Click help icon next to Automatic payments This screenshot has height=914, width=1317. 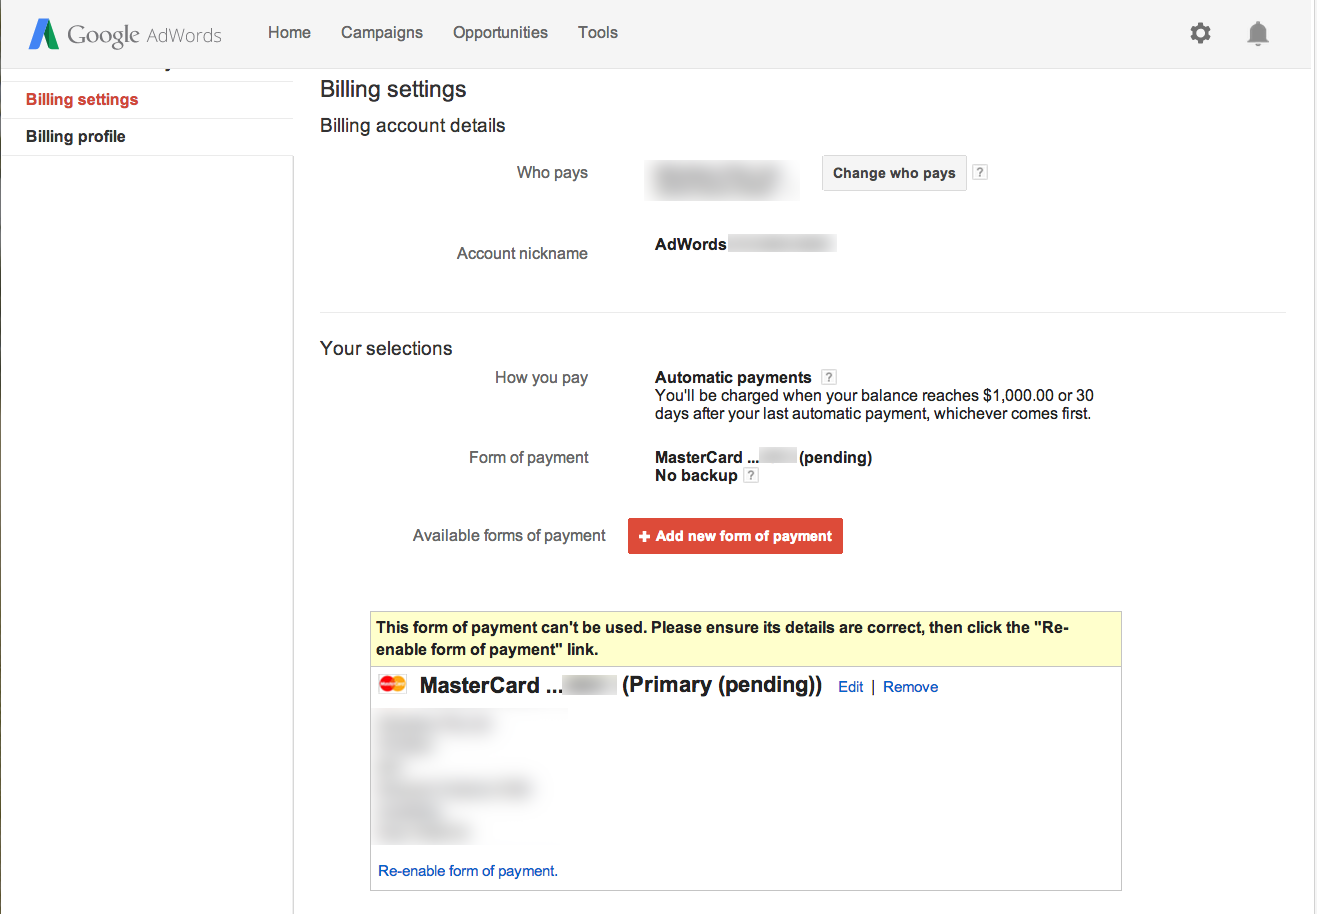(x=828, y=377)
